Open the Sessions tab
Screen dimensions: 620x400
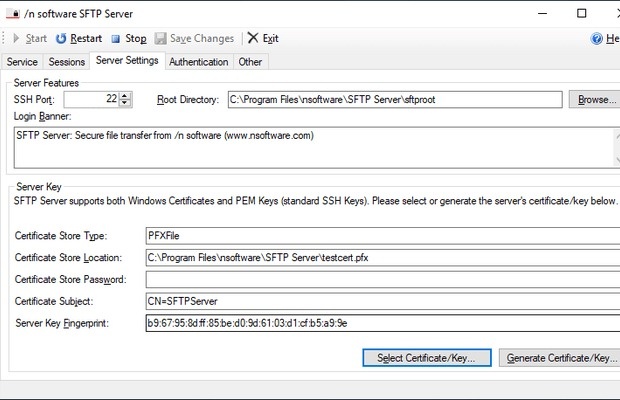[66, 62]
